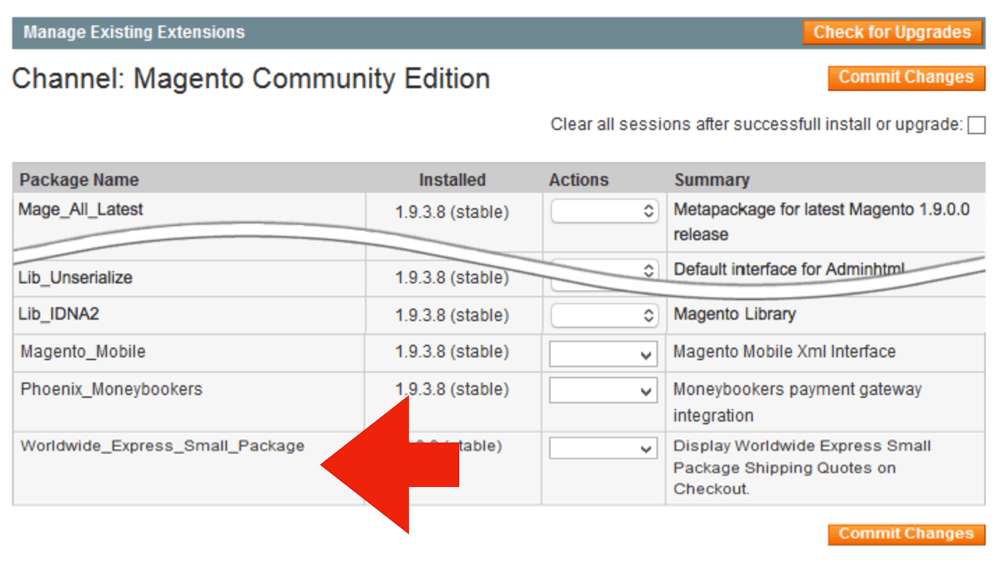1000x562 pixels.
Task: Click installed version of Mage_All_Latest
Action: point(452,212)
